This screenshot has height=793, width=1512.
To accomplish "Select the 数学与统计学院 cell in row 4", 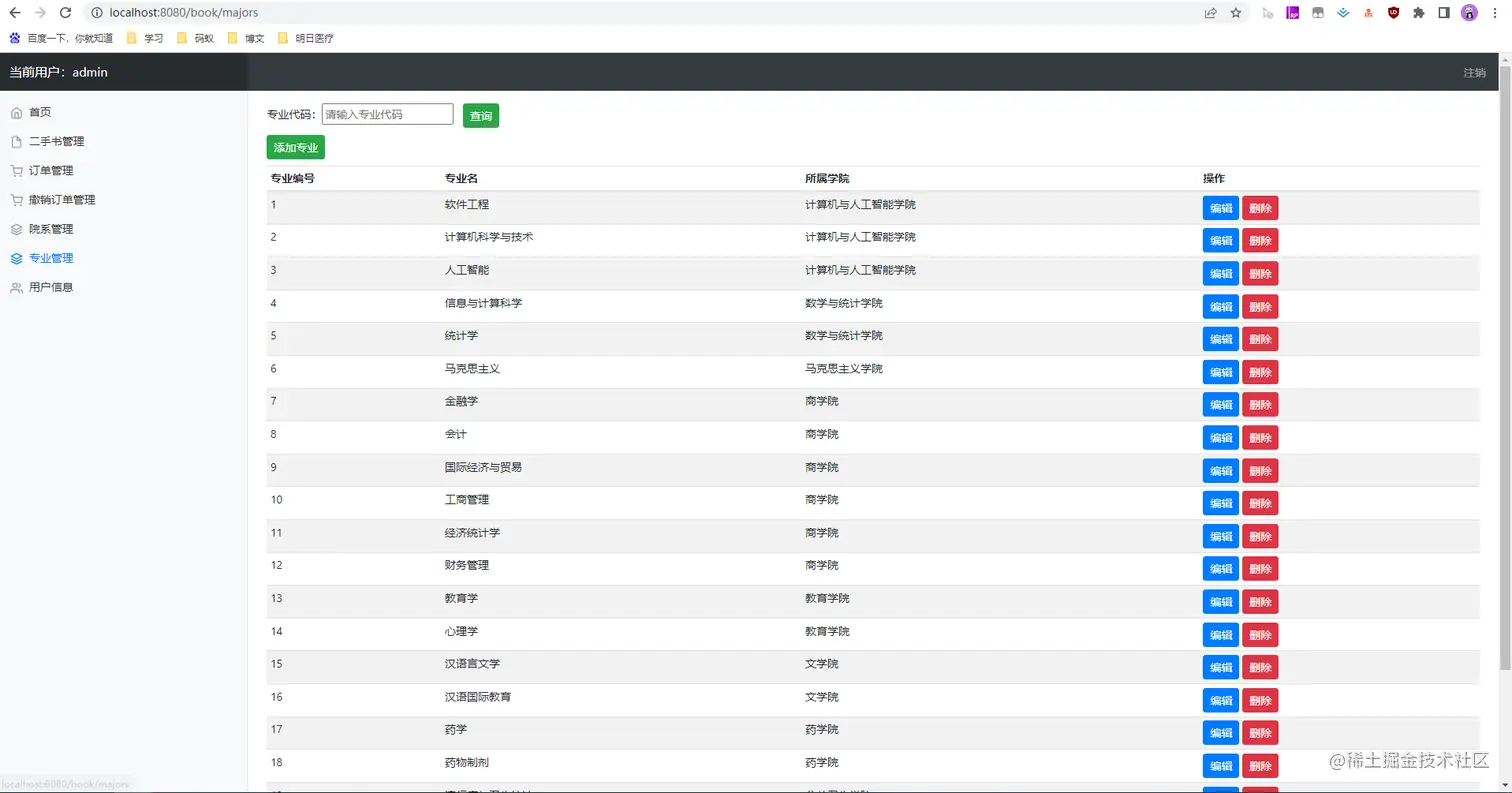I will (844, 303).
